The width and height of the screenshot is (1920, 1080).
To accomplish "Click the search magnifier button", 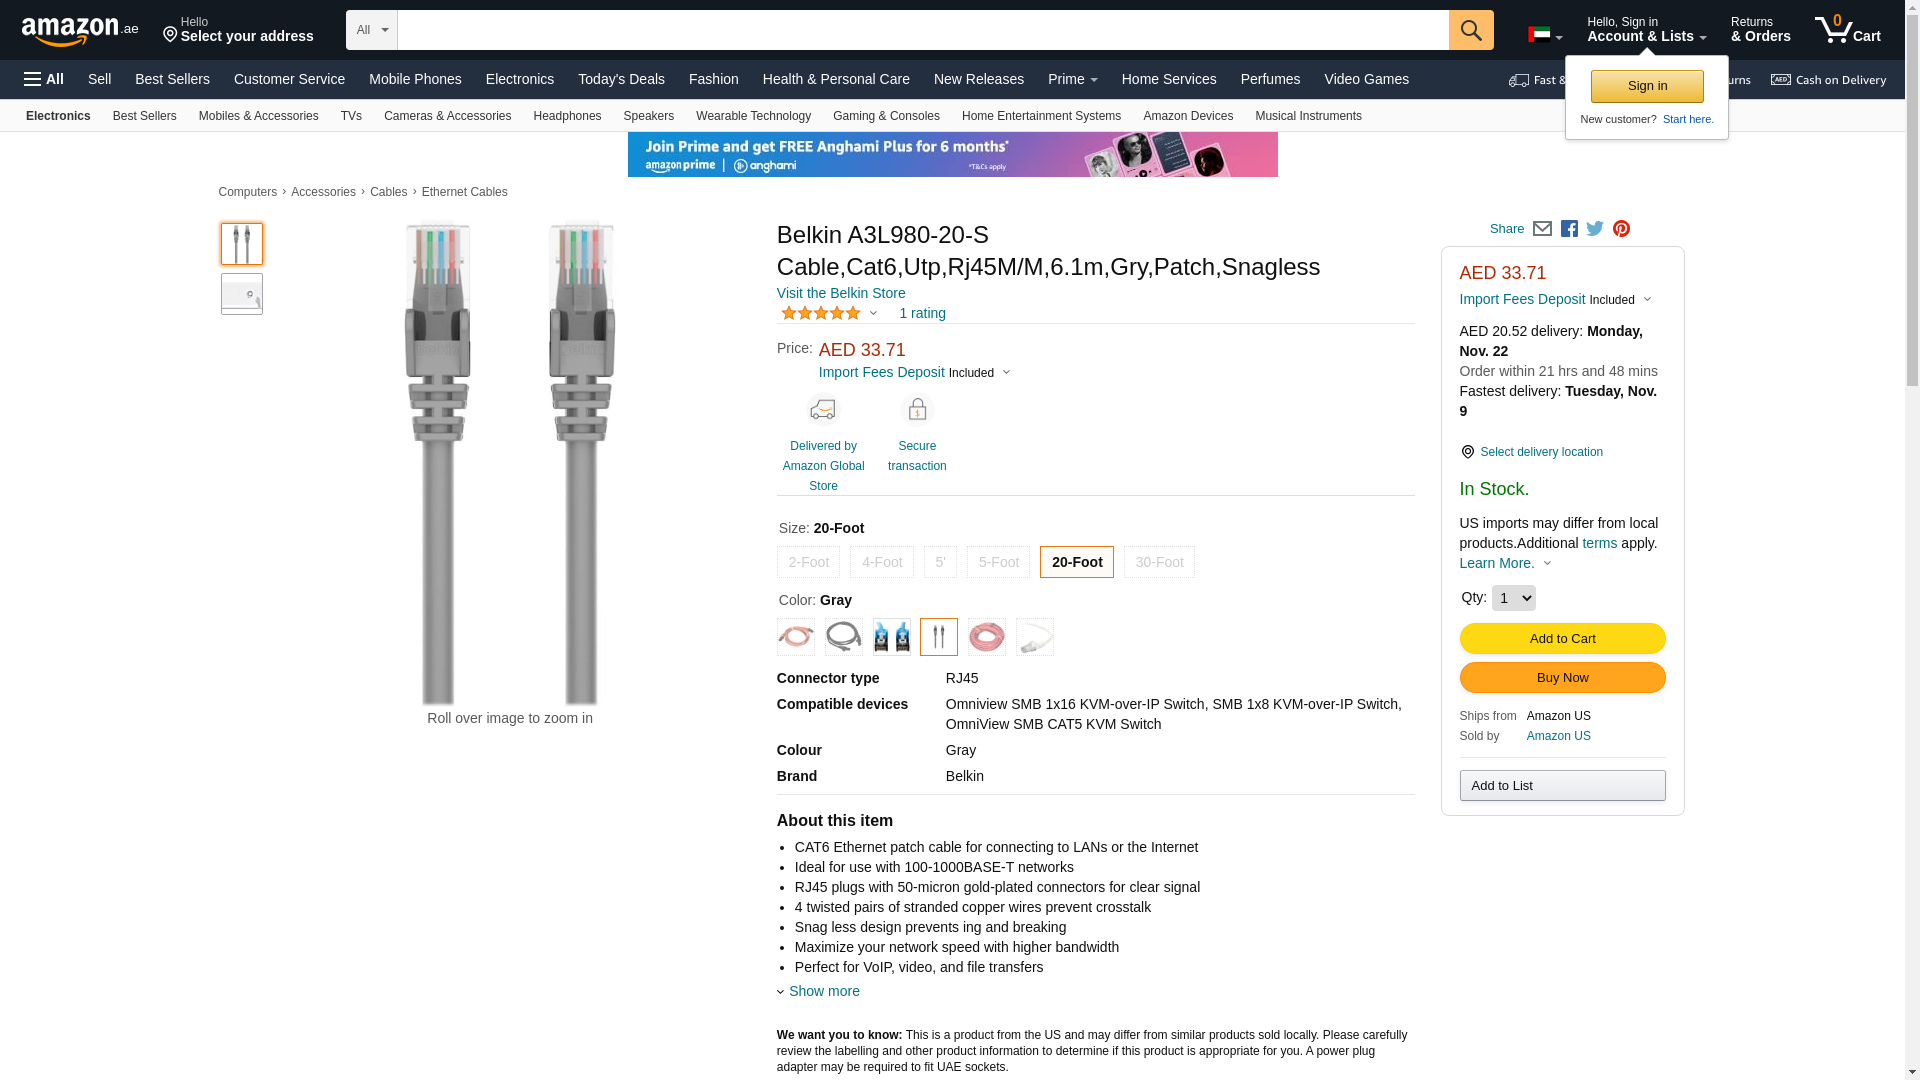I will pyautogui.click(x=1470, y=30).
